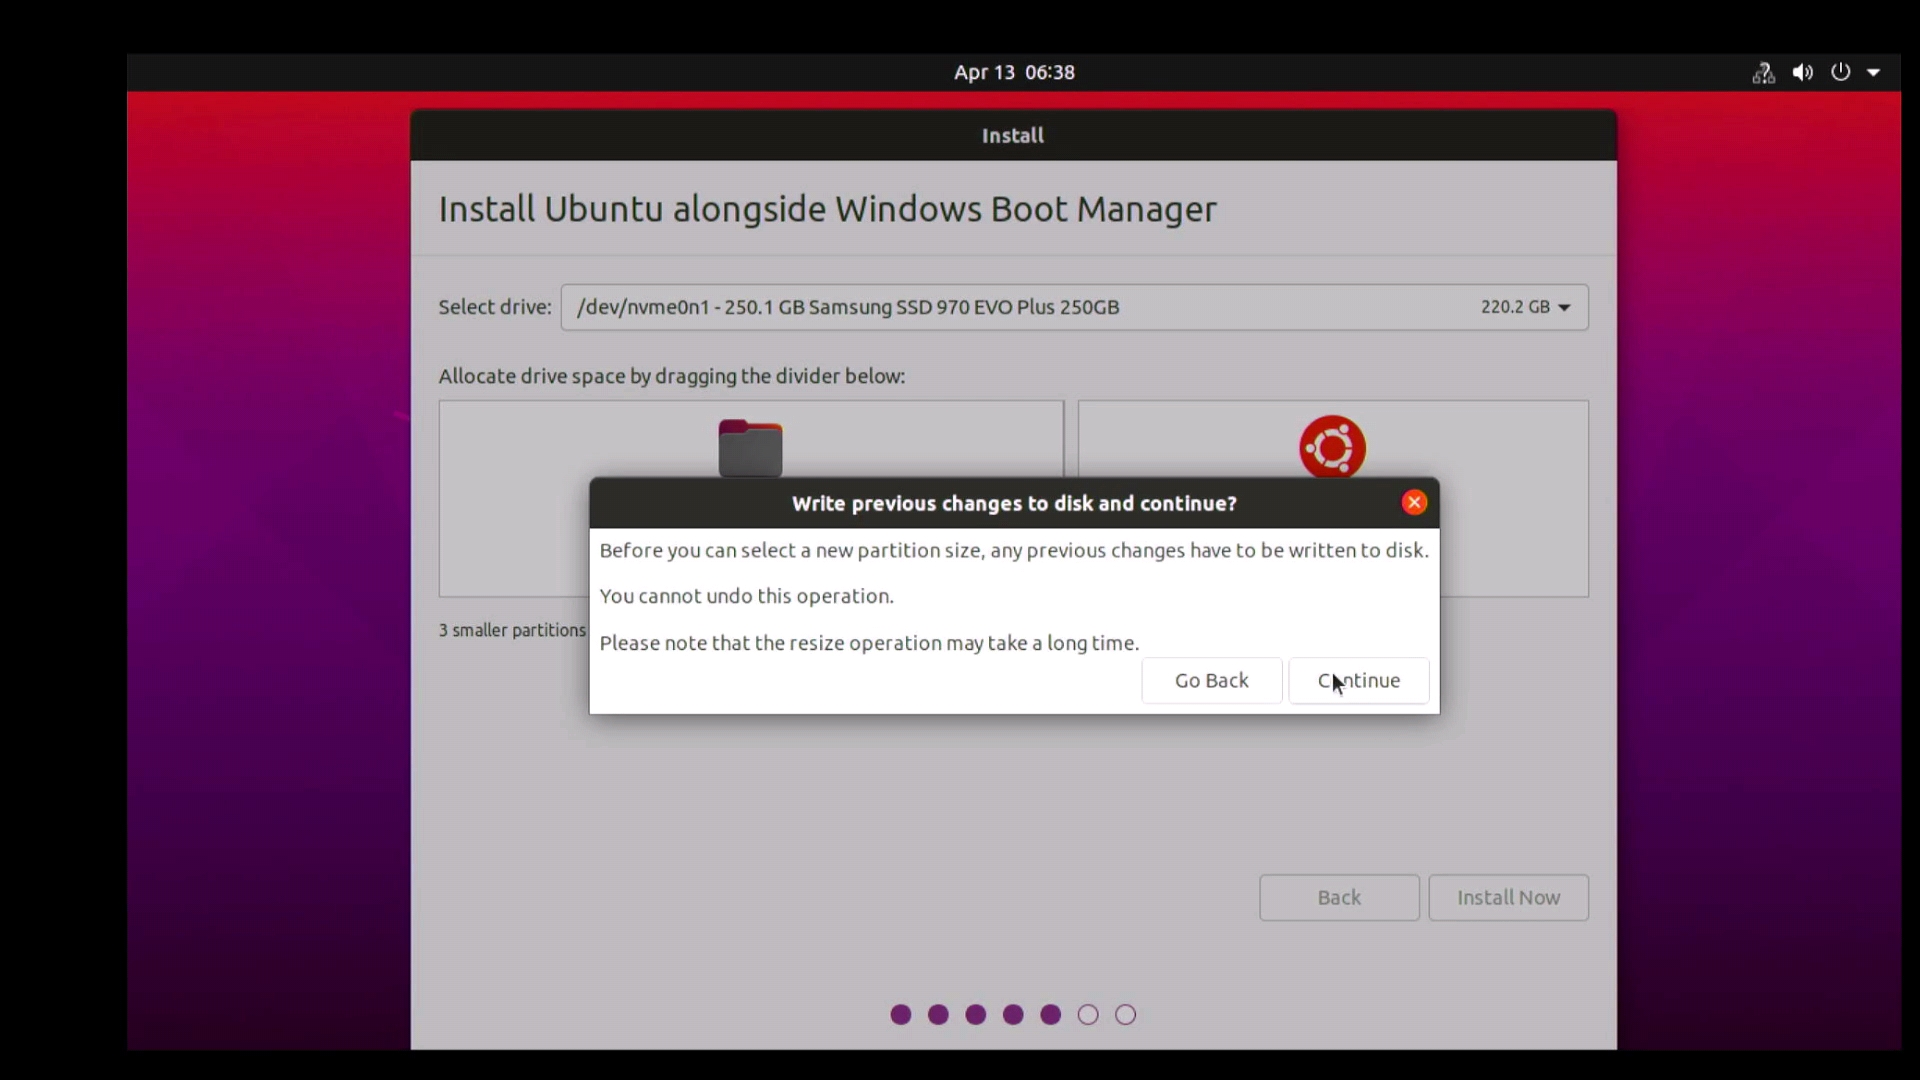
Task: Click the folder icon in the files partition
Action: [x=750, y=448]
